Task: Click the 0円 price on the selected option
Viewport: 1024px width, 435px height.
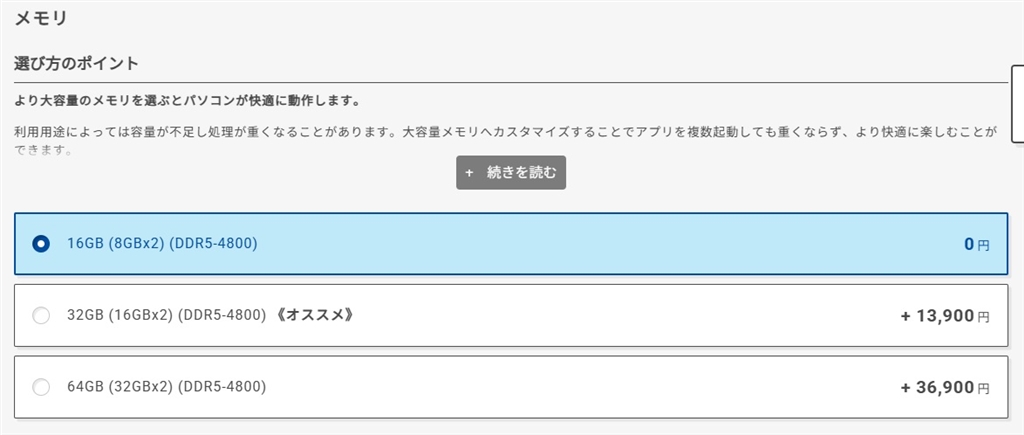Action: 976,244
